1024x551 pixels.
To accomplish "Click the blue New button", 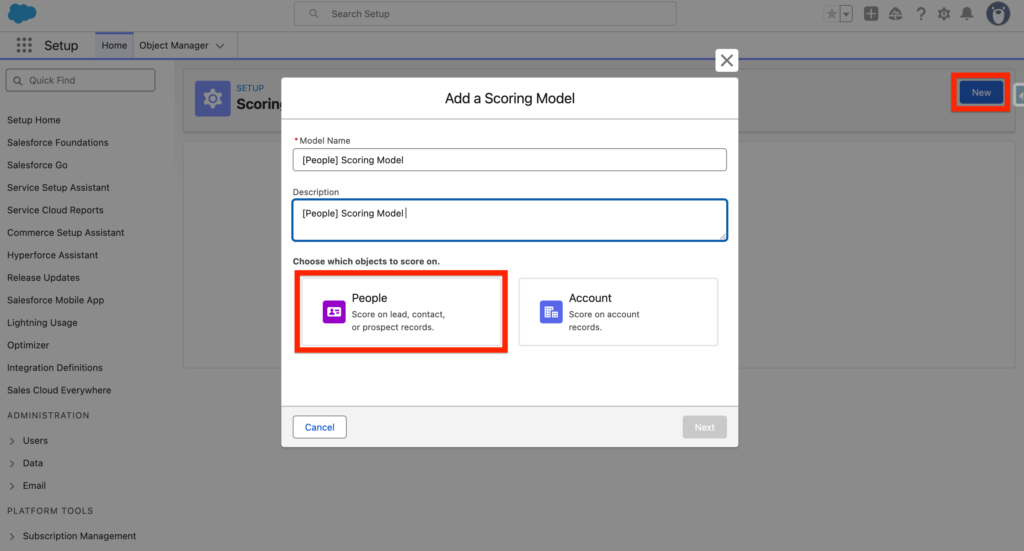I will coord(981,93).
